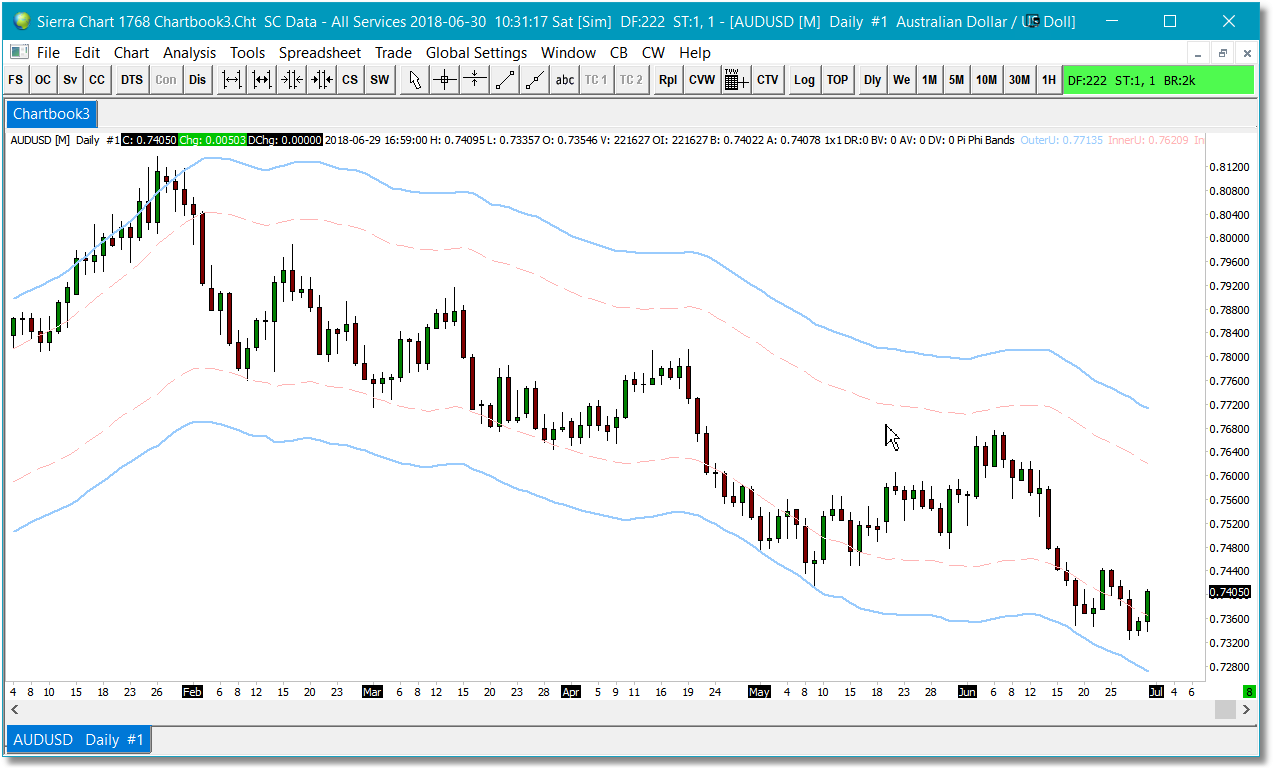Screen dimensions: 1274x771
Task: Select the extending line drawing tool
Action: pyautogui.click(x=535, y=80)
